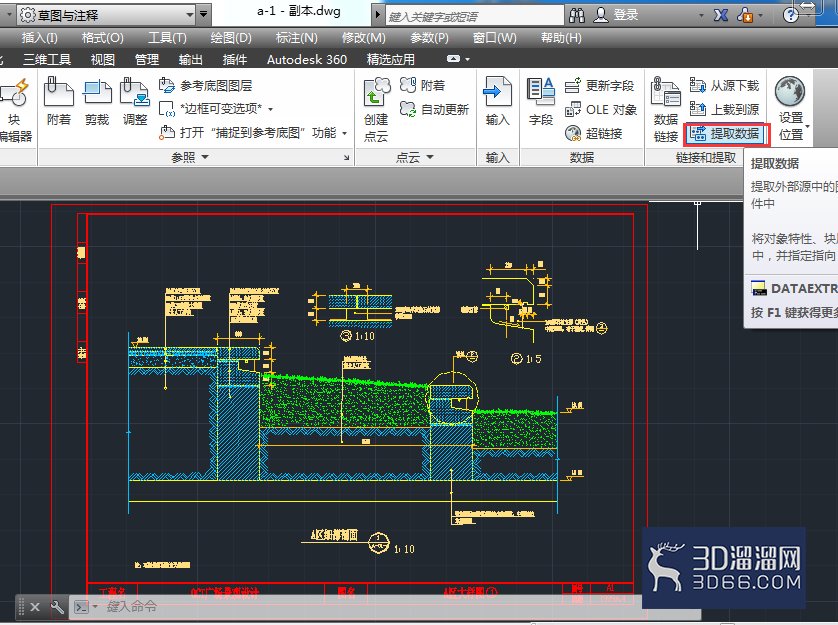Close the command line with X

(x=35, y=607)
